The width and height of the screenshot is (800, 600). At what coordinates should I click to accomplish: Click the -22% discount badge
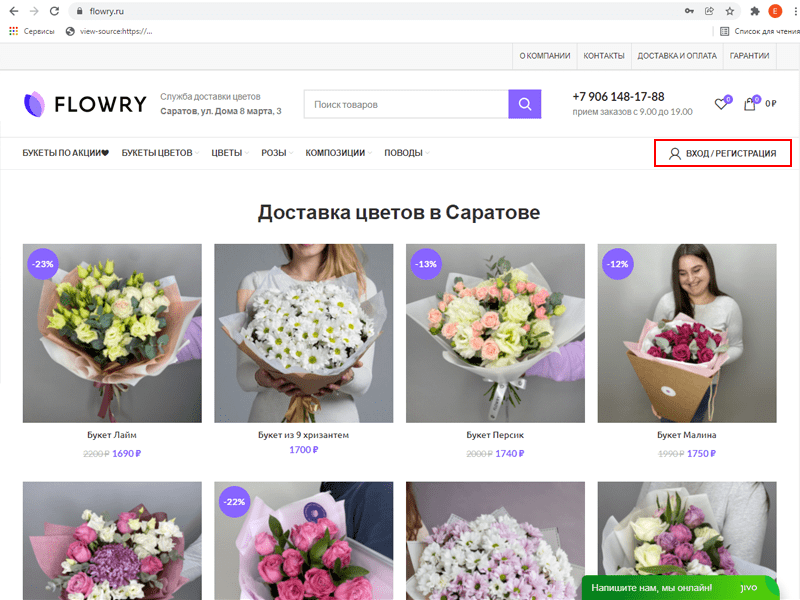point(234,502)
